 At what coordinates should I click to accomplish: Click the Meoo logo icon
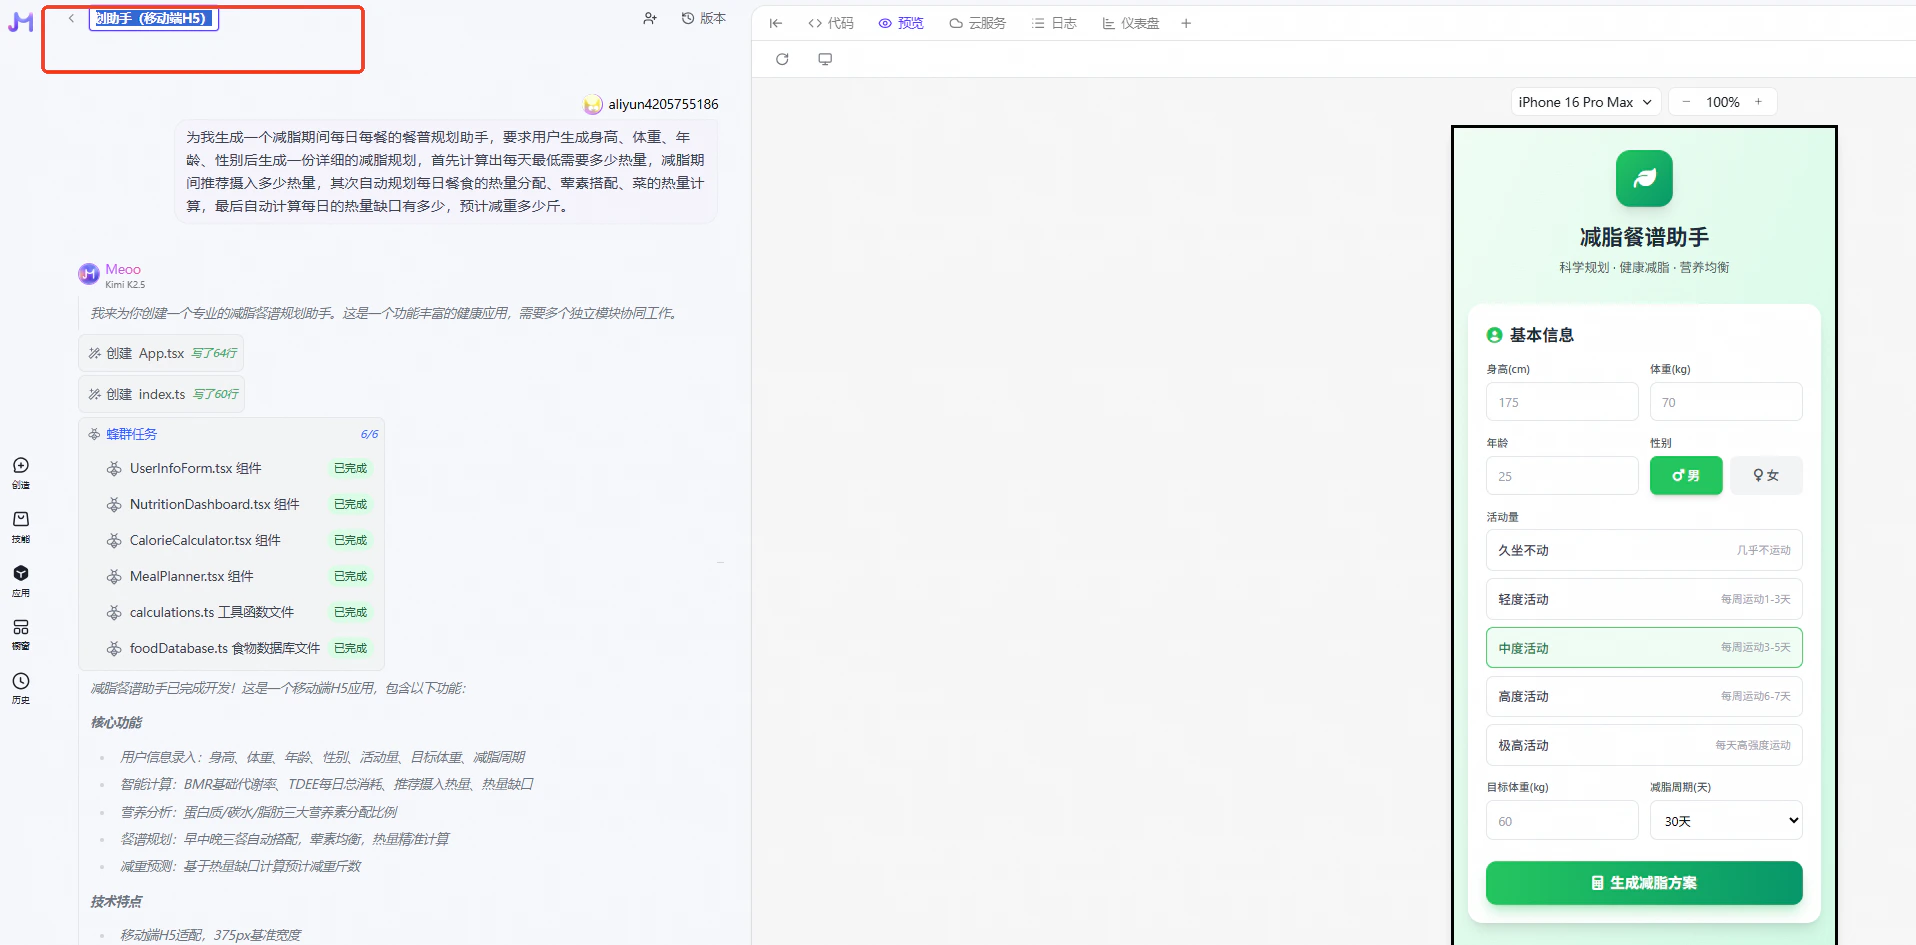pyautogui.click(x=20, y=21)
